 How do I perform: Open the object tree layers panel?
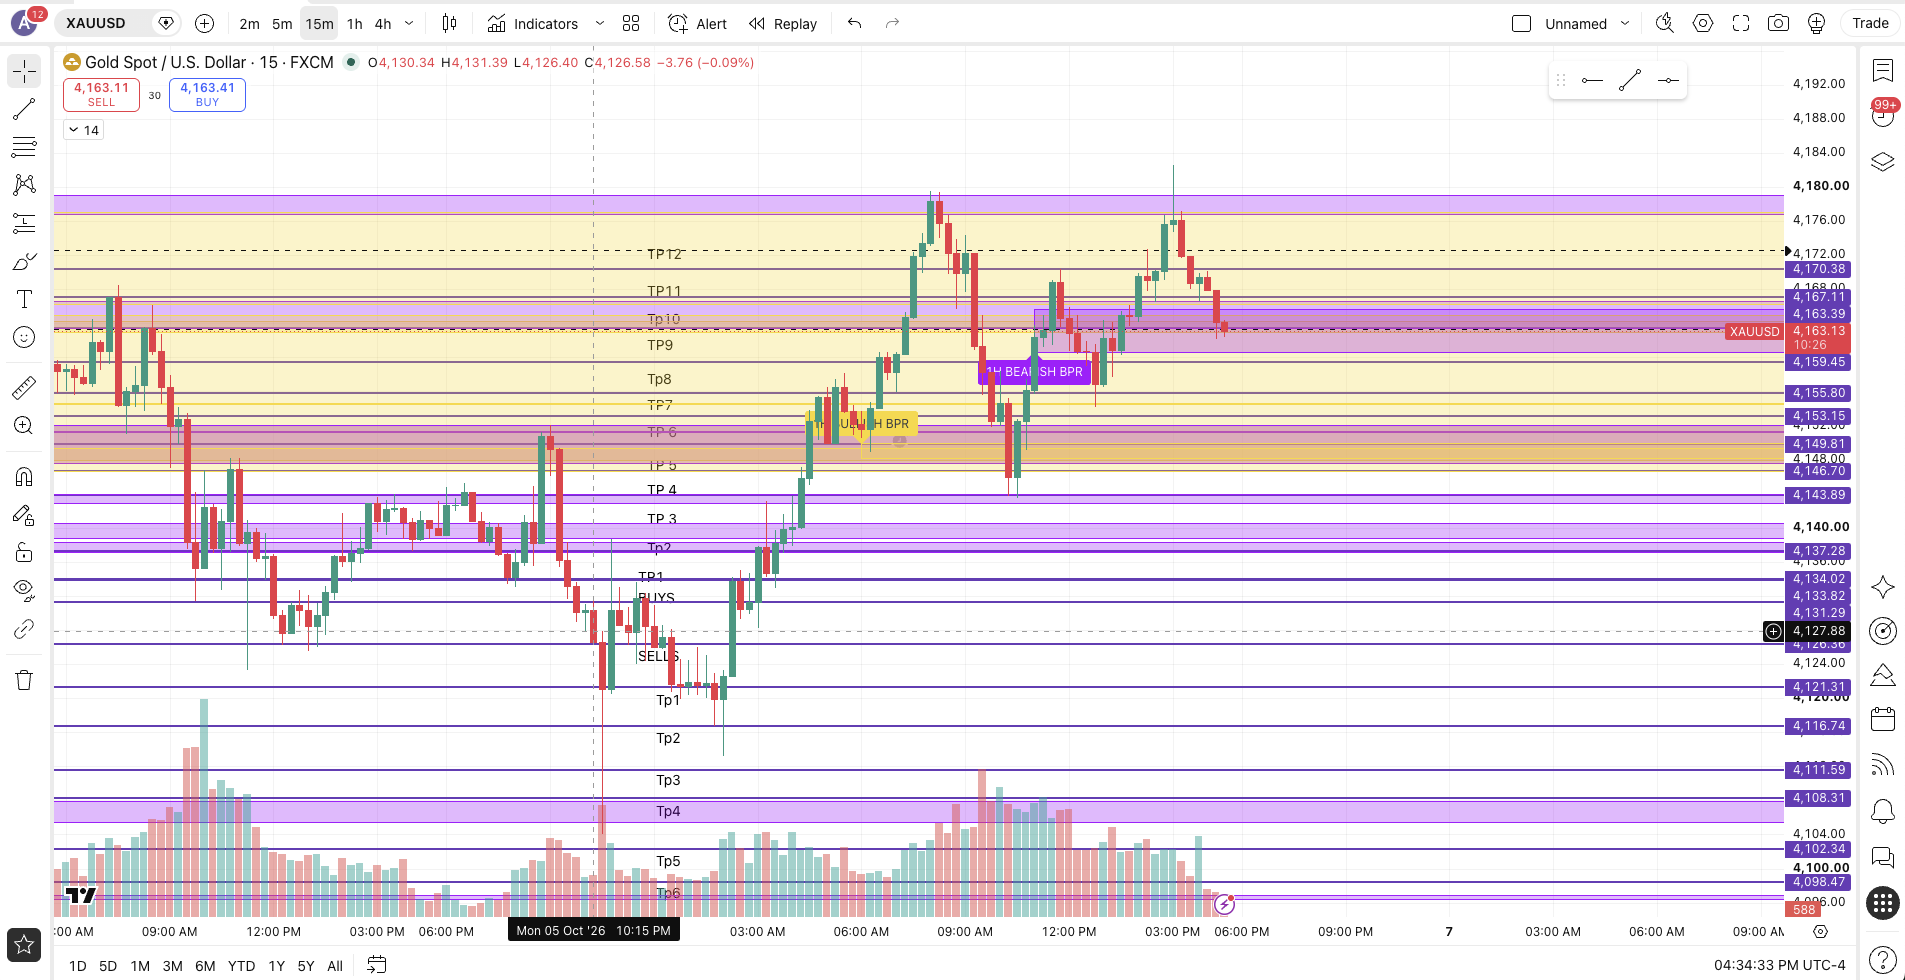[1883, 162]
